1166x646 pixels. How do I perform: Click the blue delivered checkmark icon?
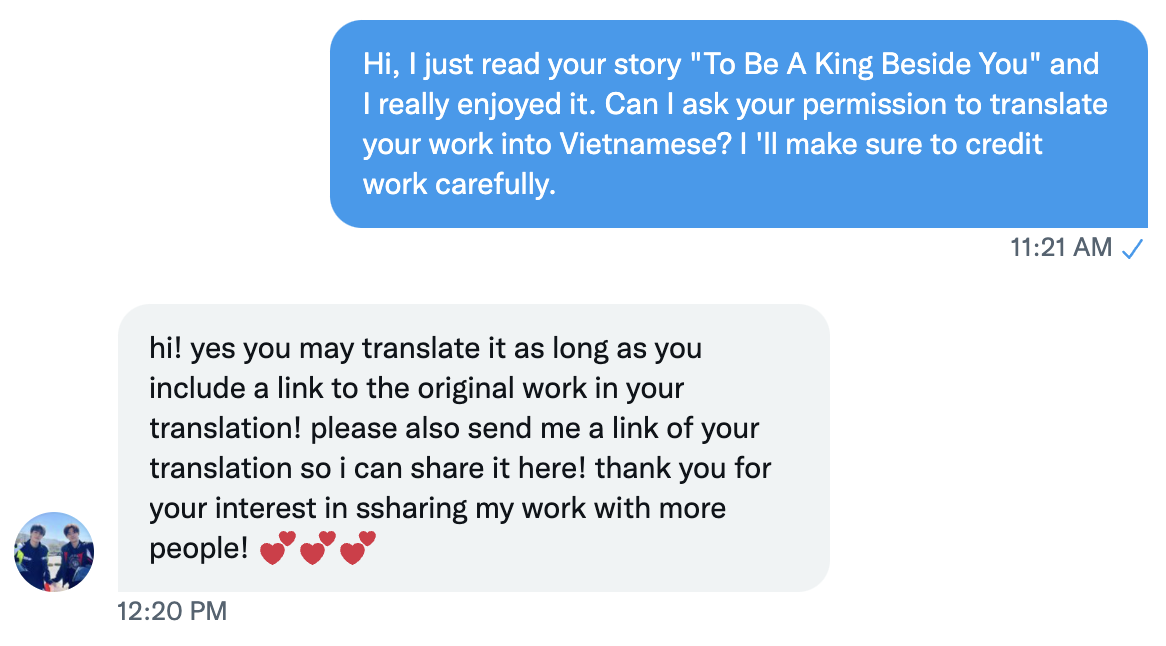[1132, 248]
